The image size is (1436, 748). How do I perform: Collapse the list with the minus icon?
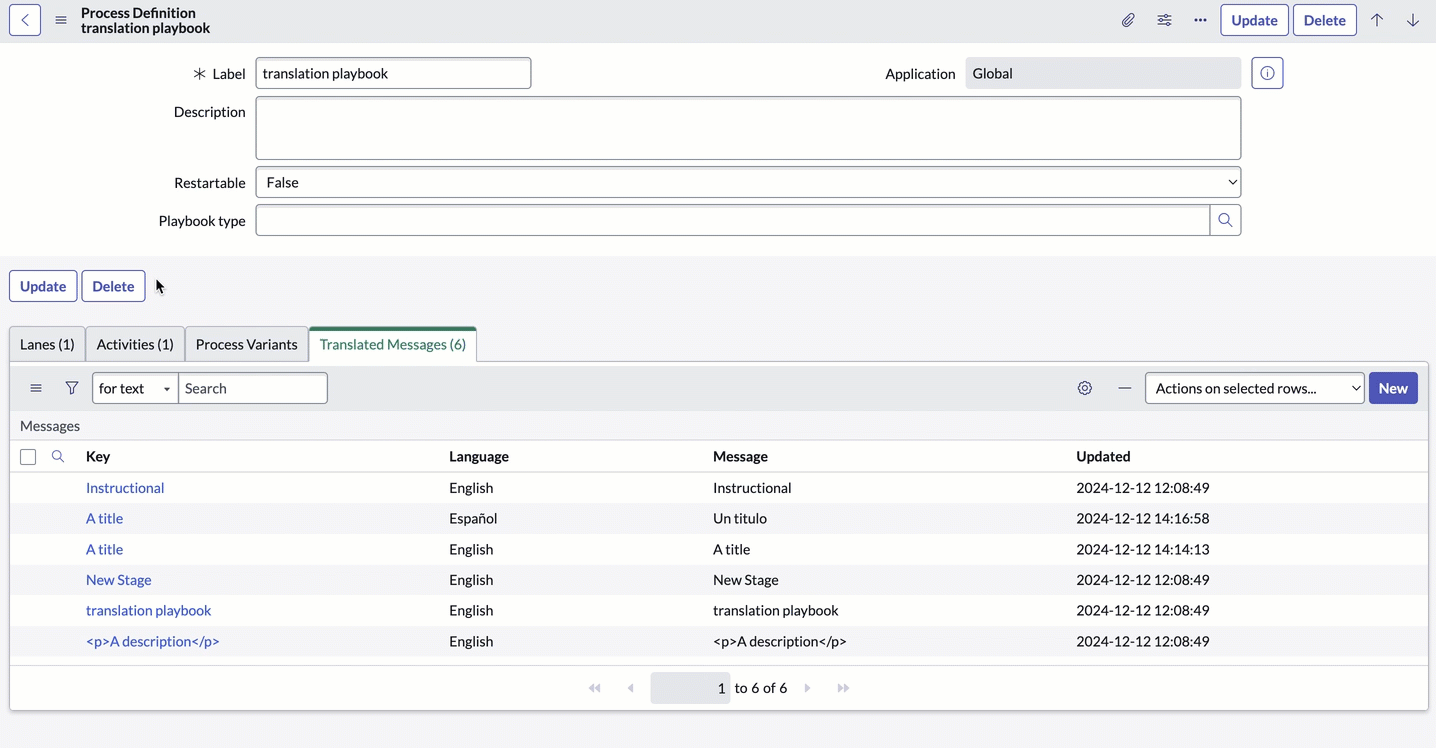coord(1125,388)
